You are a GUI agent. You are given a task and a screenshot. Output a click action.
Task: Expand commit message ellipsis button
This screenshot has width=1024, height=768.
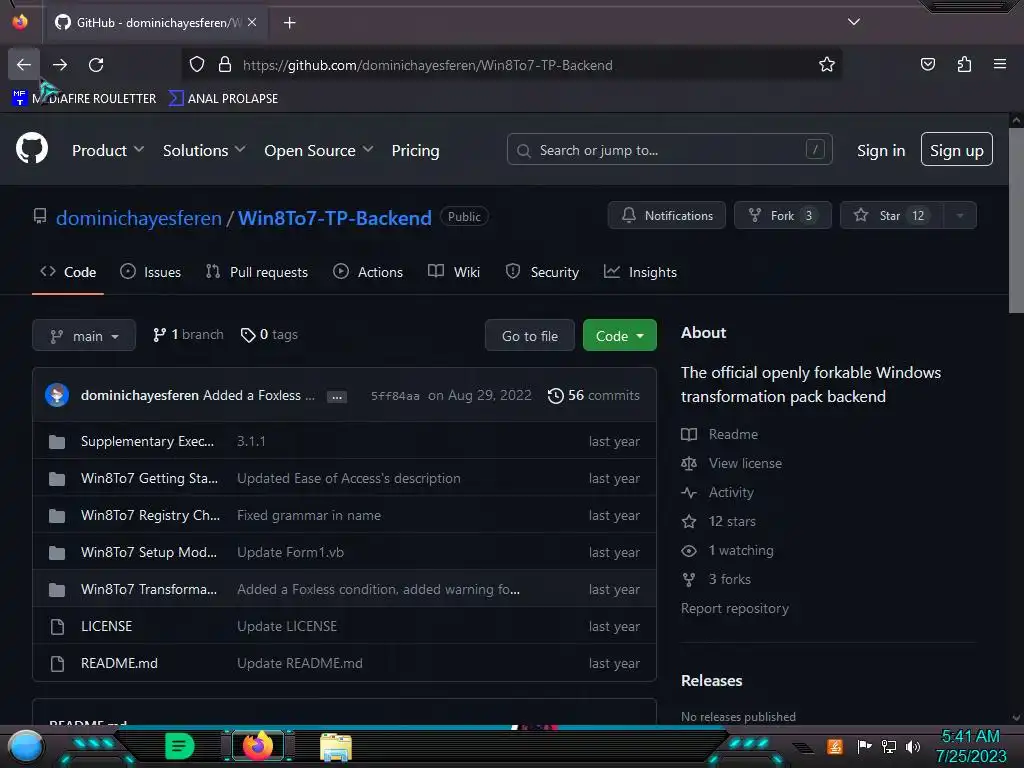click(336, 396)
